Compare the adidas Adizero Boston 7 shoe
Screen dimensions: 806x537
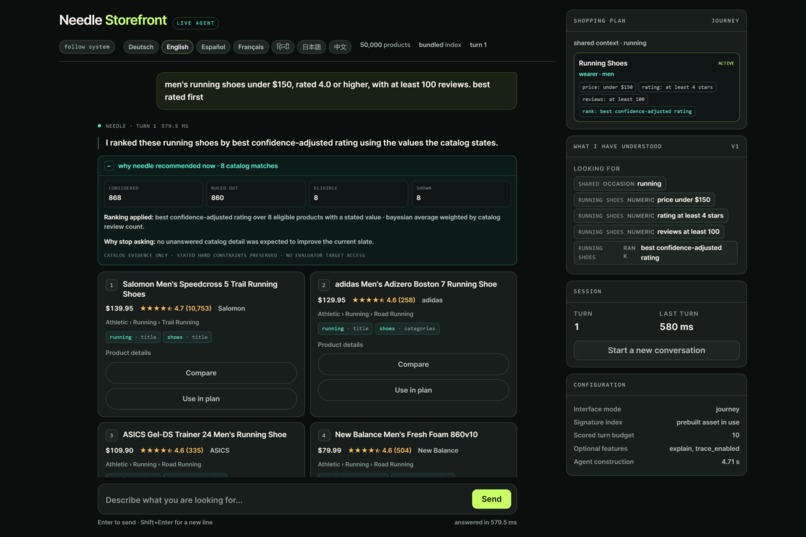[413, 364]
